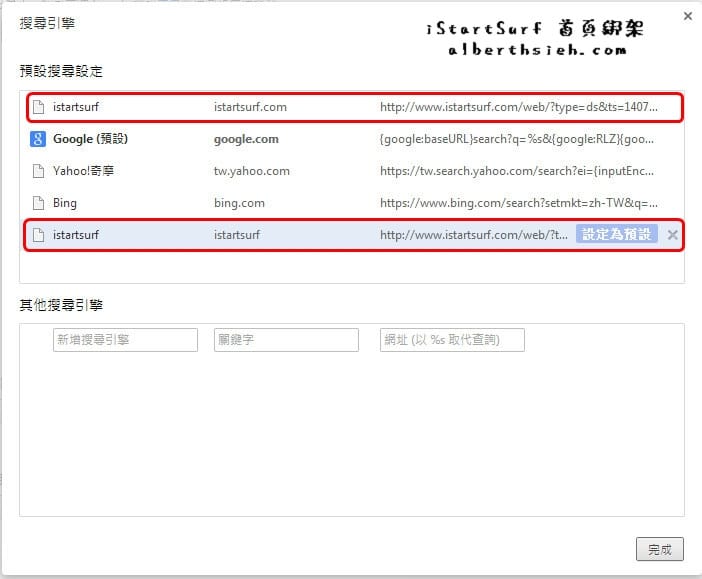This screenshot has width=702, height=579.
Task: Focus the 網址 (以 %s 取代查詢) field
Action: coord(452,340)
